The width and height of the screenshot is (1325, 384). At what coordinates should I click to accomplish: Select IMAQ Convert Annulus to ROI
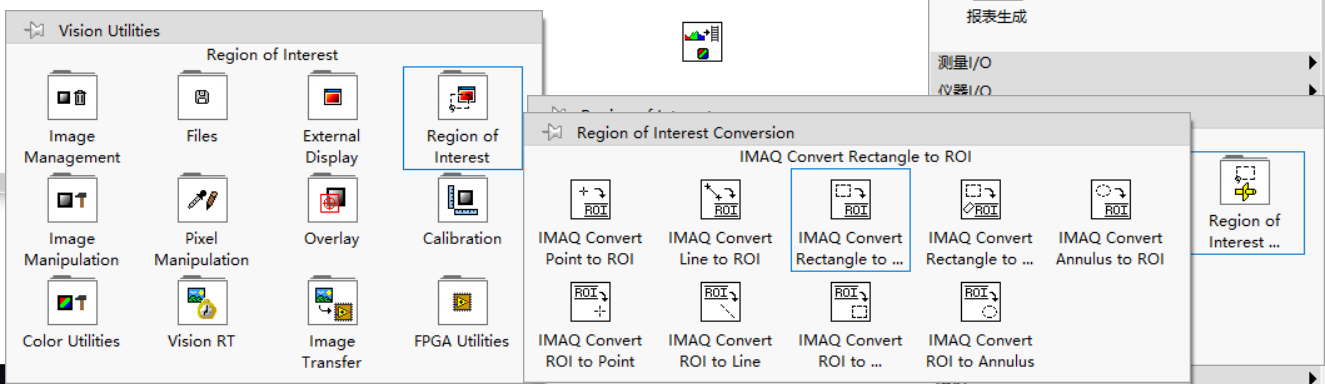pyautogui.click(x=1110, y=200)
